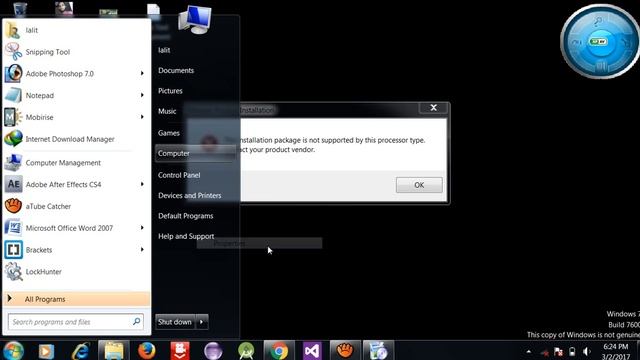
Task: Click the battery power tray icon
Action: (572, 351)
